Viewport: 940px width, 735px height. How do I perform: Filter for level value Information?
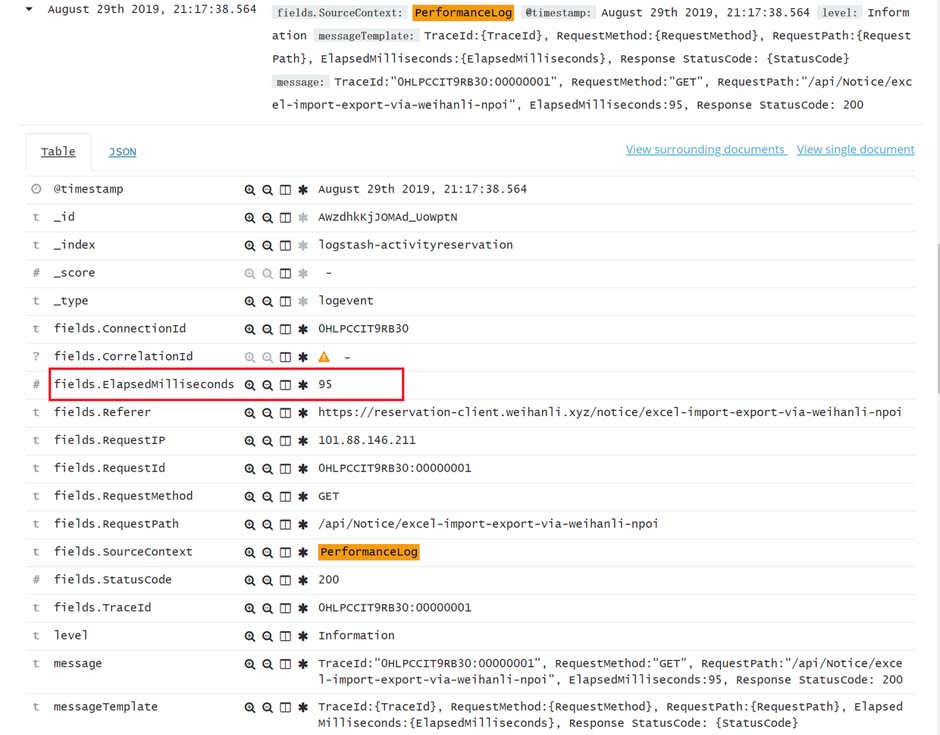(249, 636)
